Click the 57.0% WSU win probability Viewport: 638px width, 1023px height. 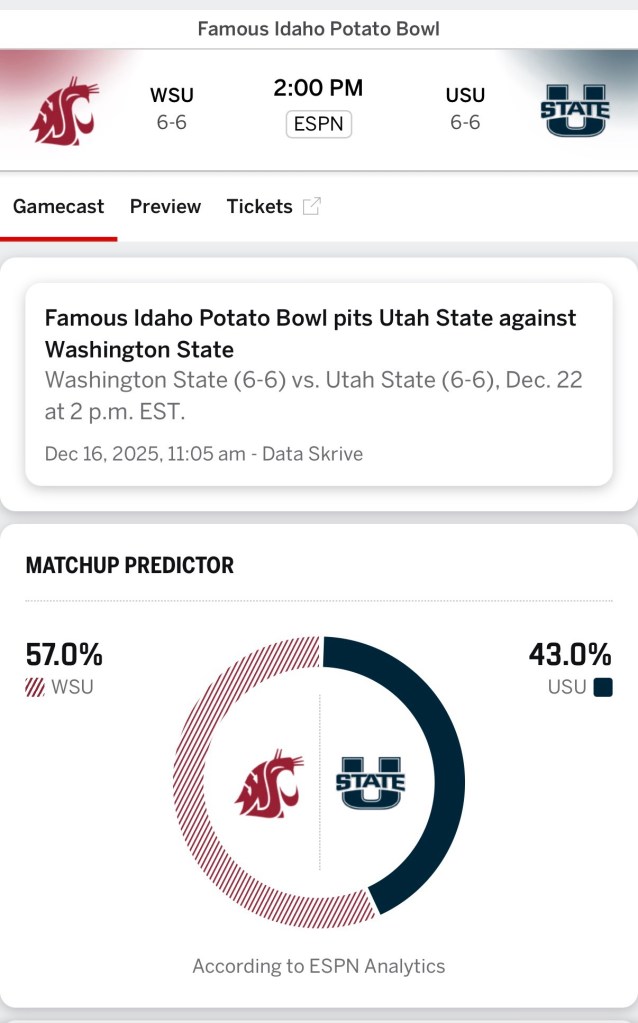[64, 655]
